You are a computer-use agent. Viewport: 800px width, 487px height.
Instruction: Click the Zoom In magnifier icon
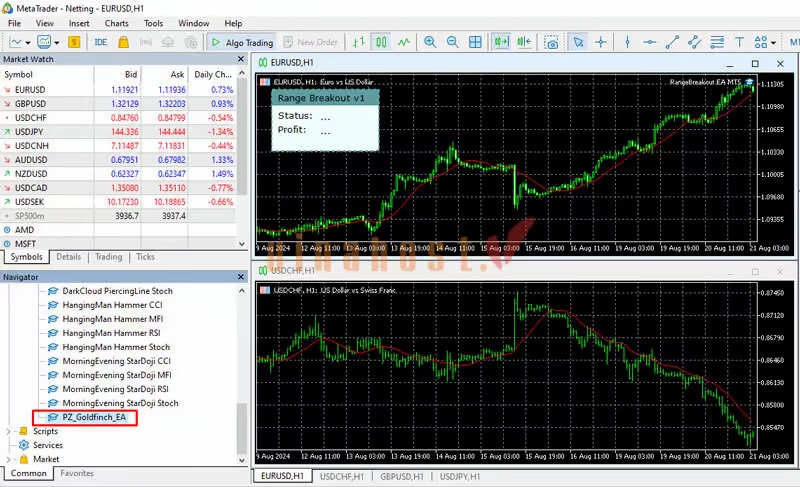pos(430,42)
